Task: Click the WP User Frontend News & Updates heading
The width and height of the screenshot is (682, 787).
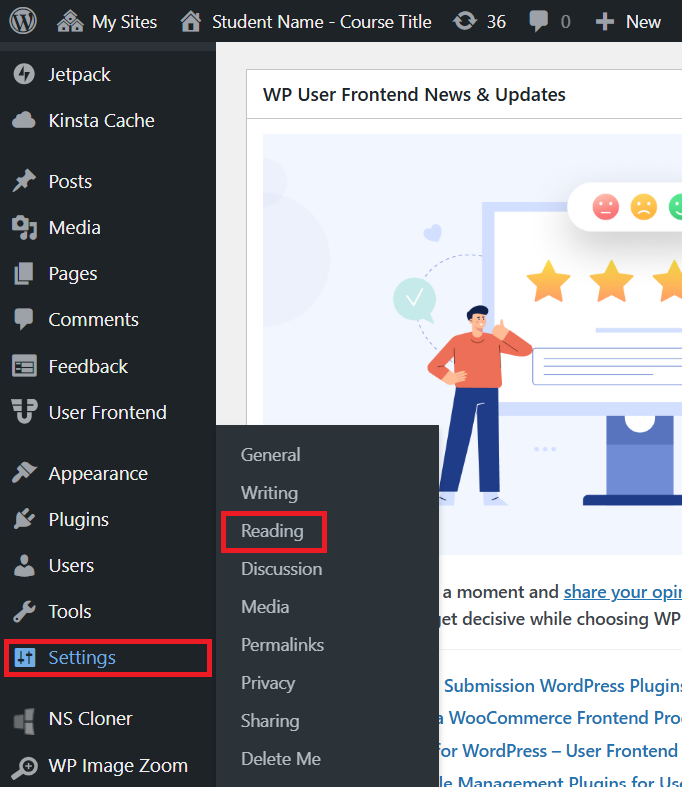Action: tap(414, 94)
